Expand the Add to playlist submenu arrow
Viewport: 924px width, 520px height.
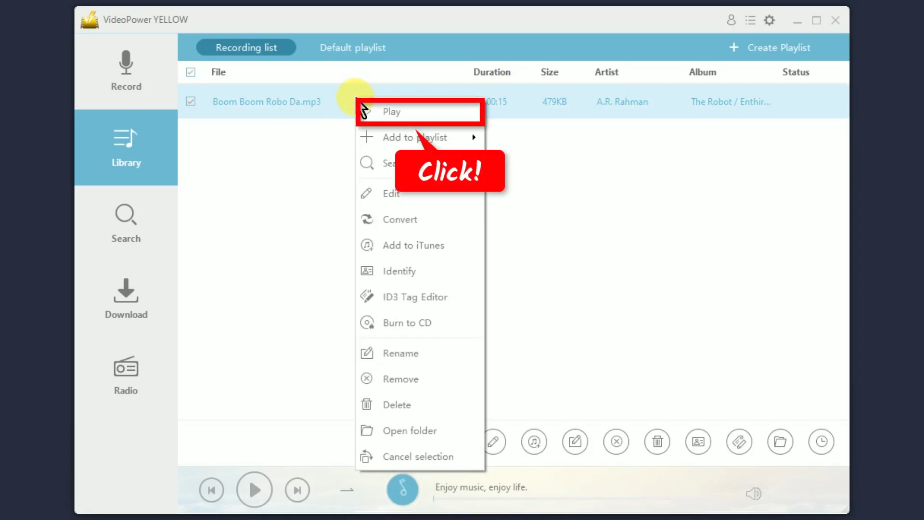(474, 137)
